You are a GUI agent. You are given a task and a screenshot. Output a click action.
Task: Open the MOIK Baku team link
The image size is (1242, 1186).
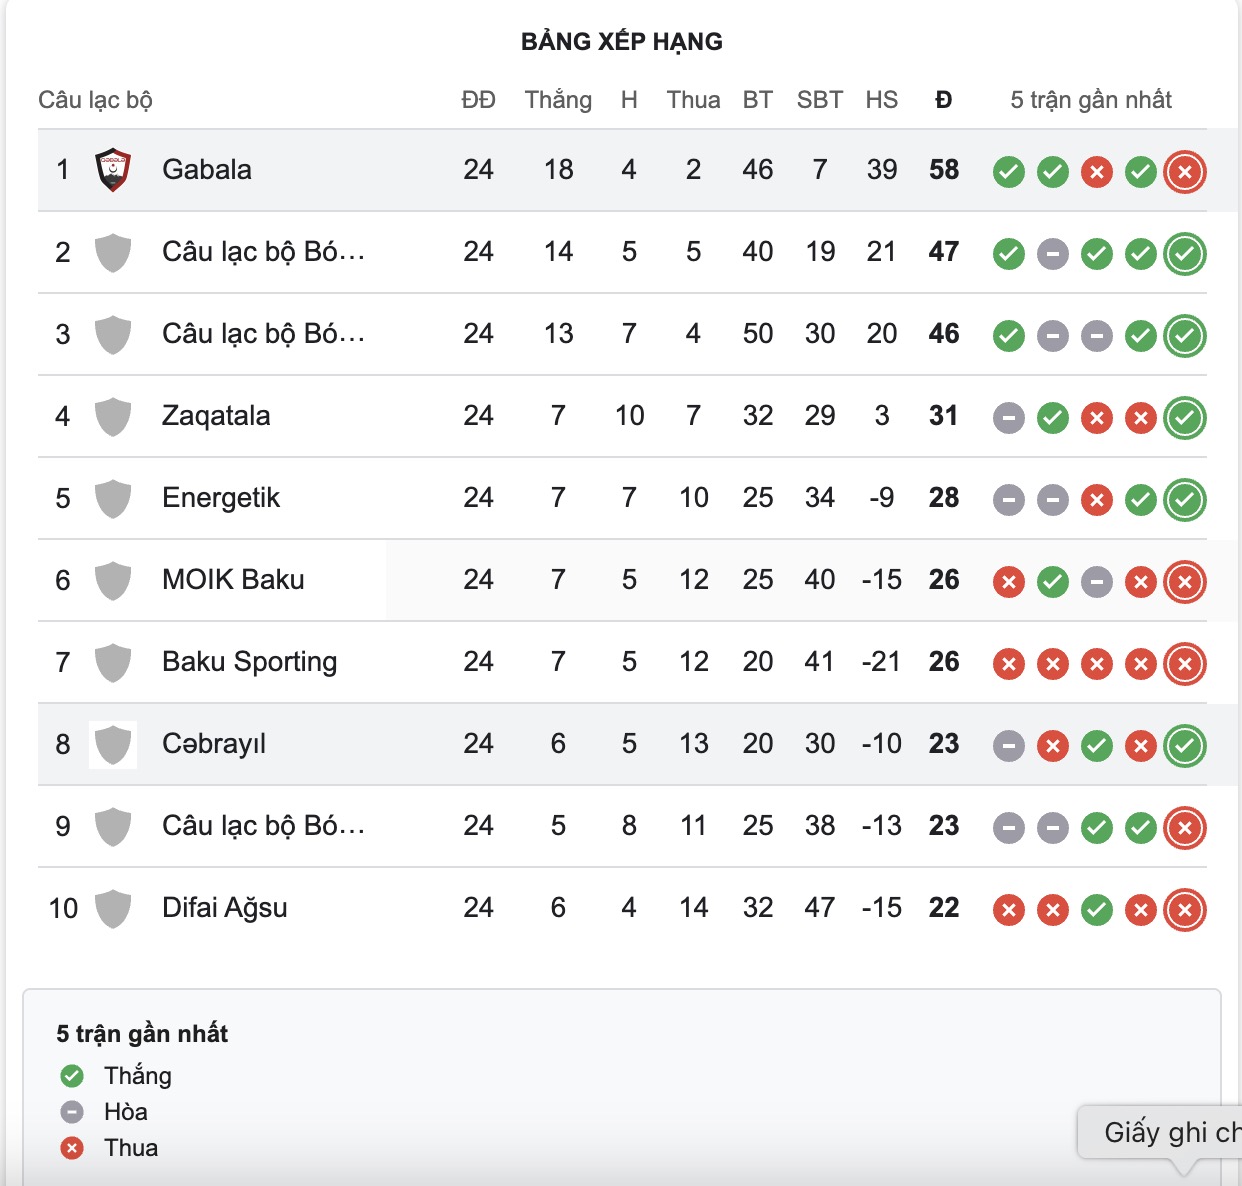coord(233,580)
